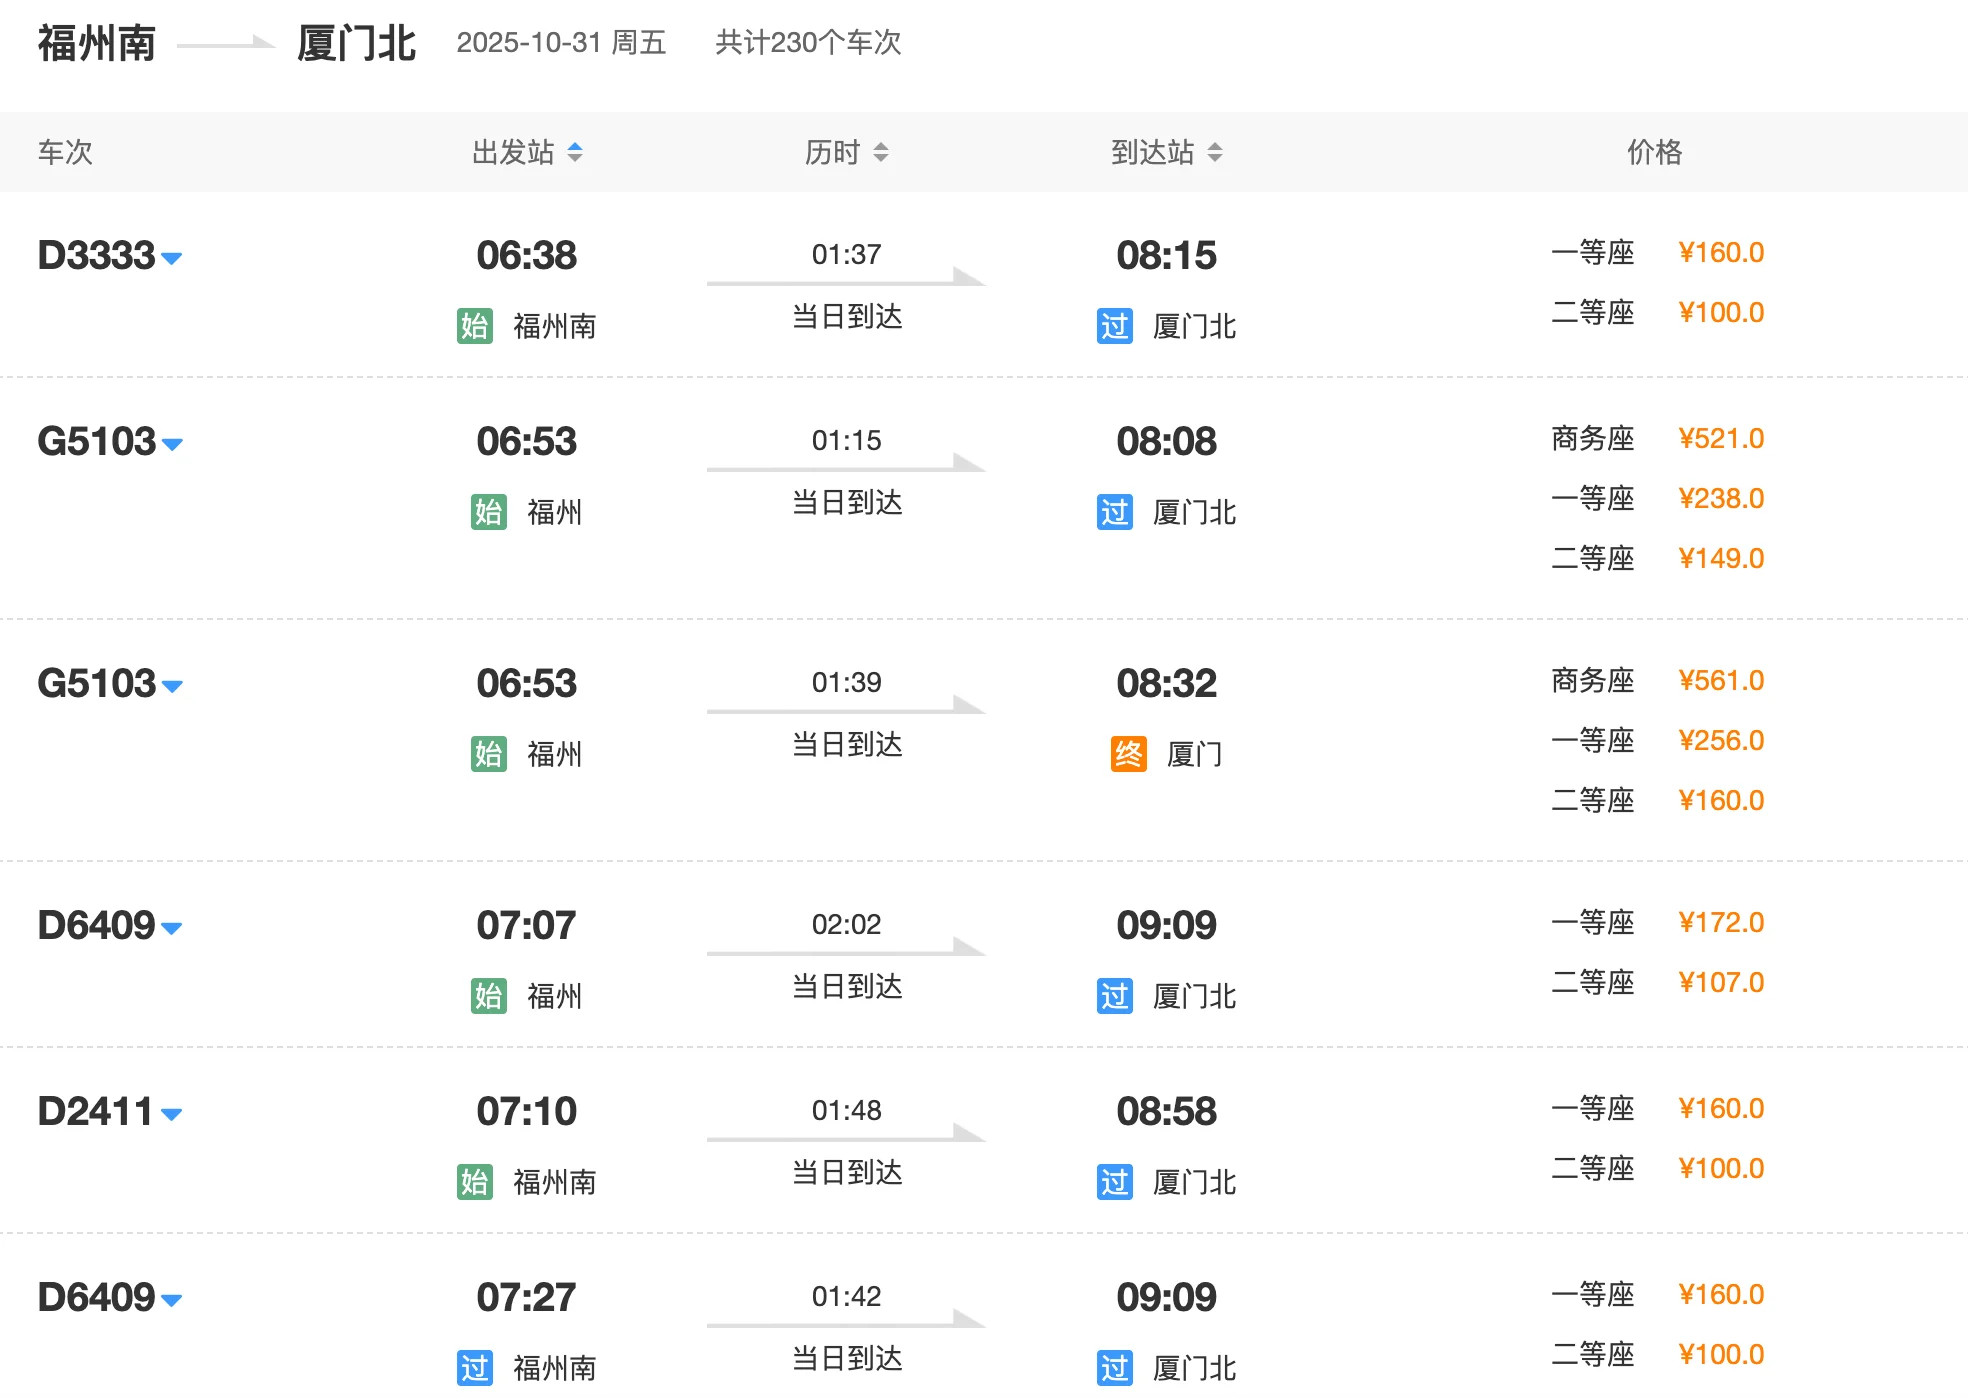Click the ¥521.0 商务座 price of G5103

point(1721,438)
